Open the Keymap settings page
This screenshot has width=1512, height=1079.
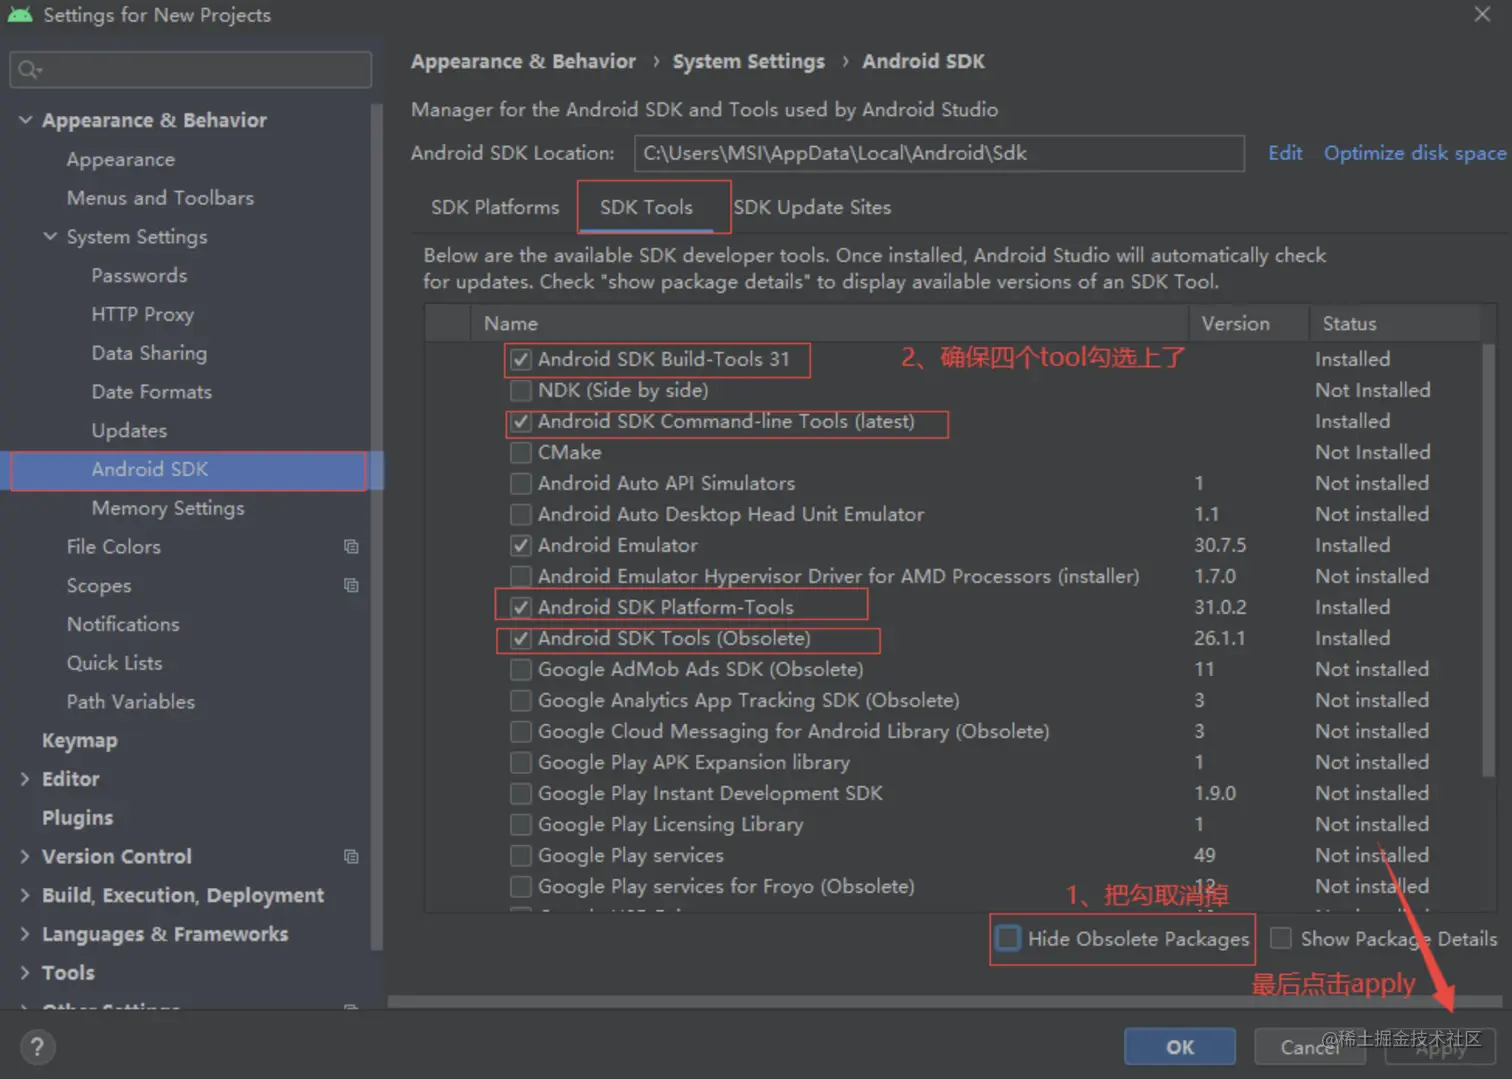point(80,741)
